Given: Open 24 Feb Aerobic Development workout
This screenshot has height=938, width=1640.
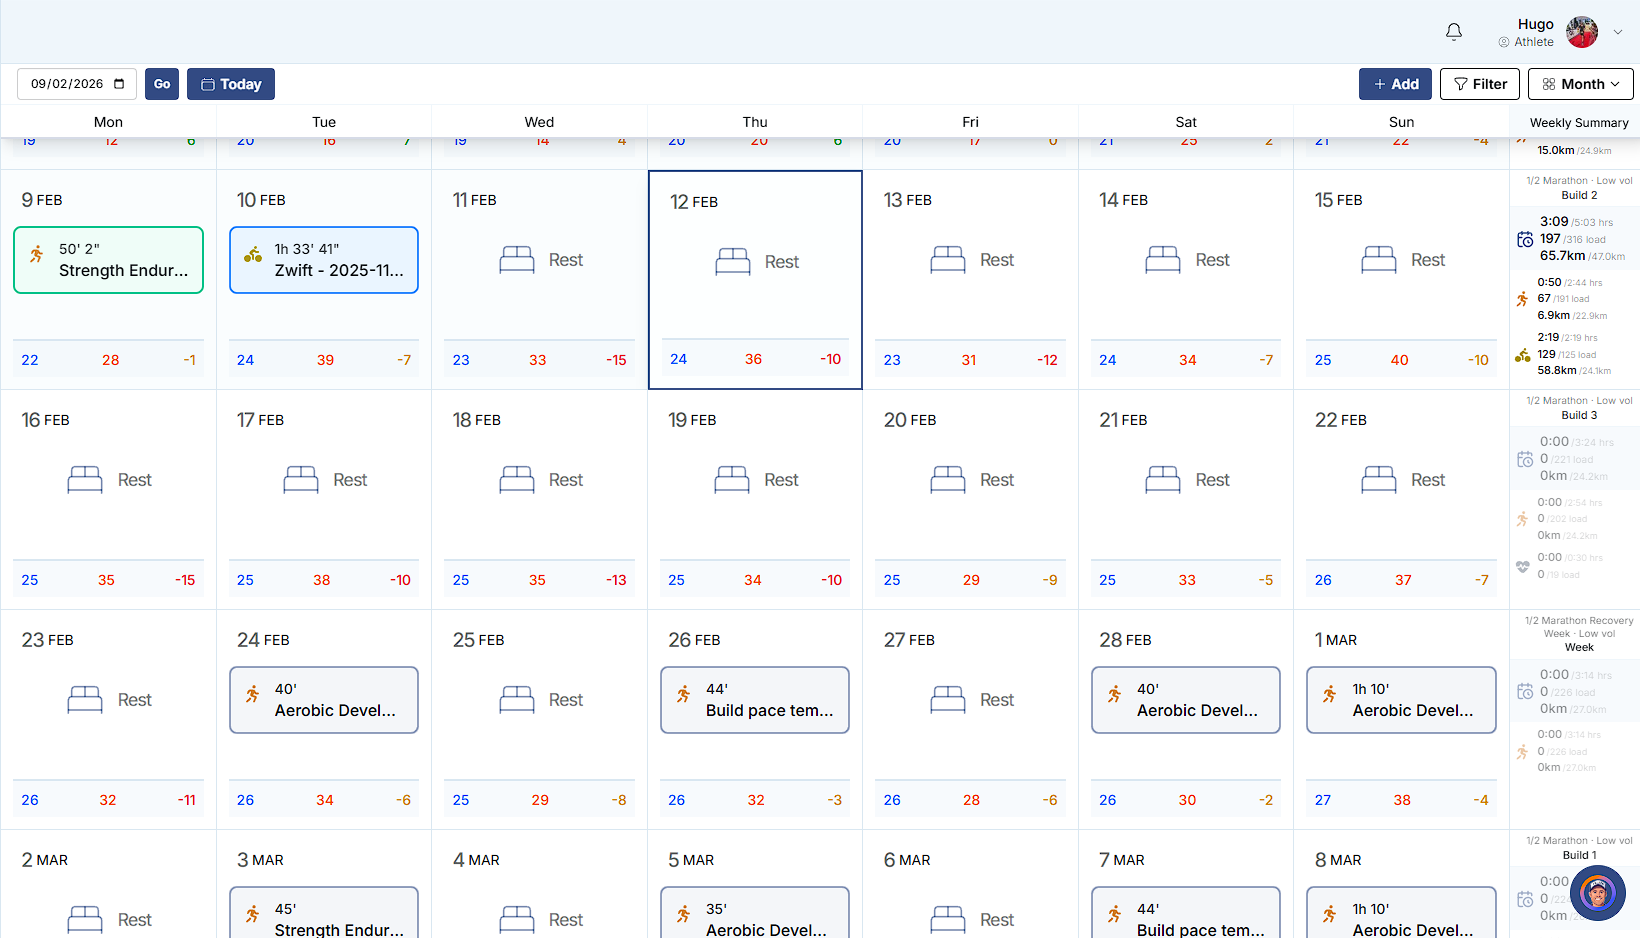Looking at the screenshot, I should pyautogui.click(x=324, y=700).
